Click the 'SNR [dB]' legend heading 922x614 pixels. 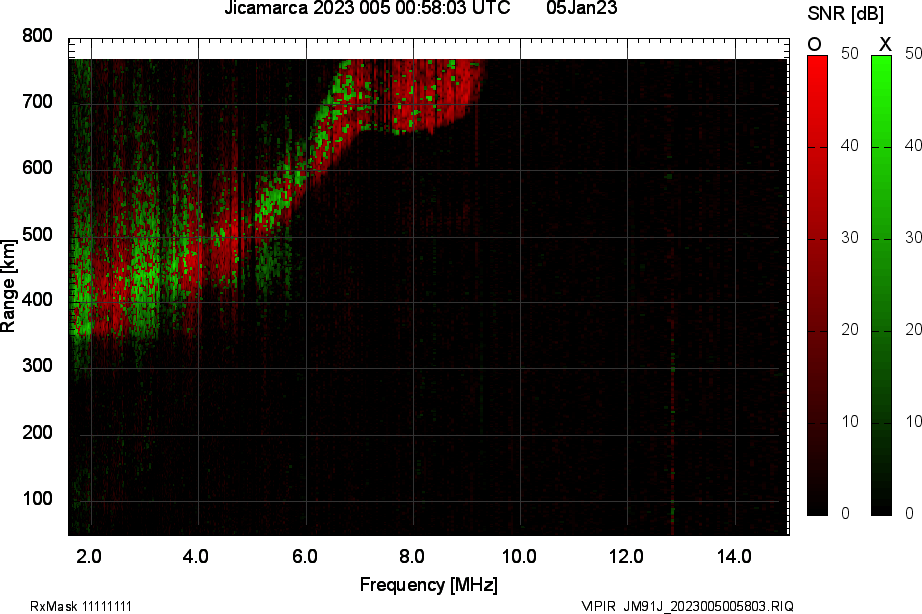coord(845,14)
